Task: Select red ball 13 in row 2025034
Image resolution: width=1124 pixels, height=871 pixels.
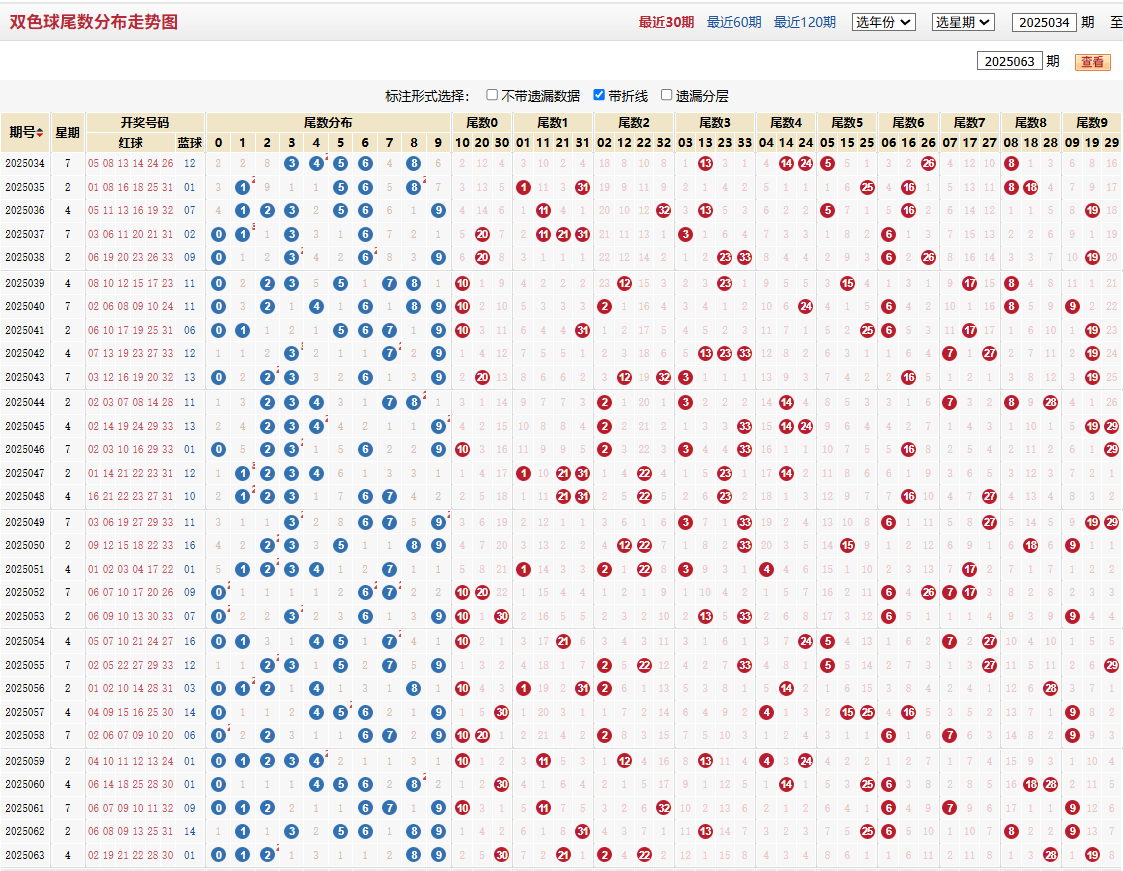Action: (x=705, y=163)
